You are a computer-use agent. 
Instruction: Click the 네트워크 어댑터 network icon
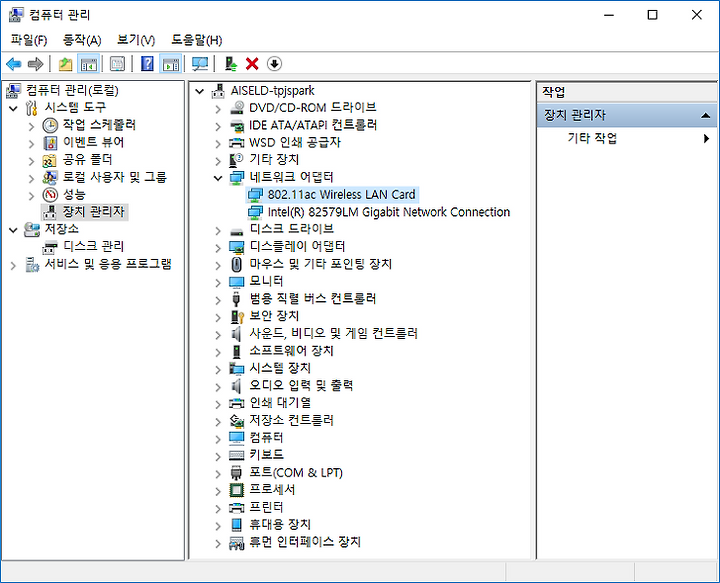point(236,178)
